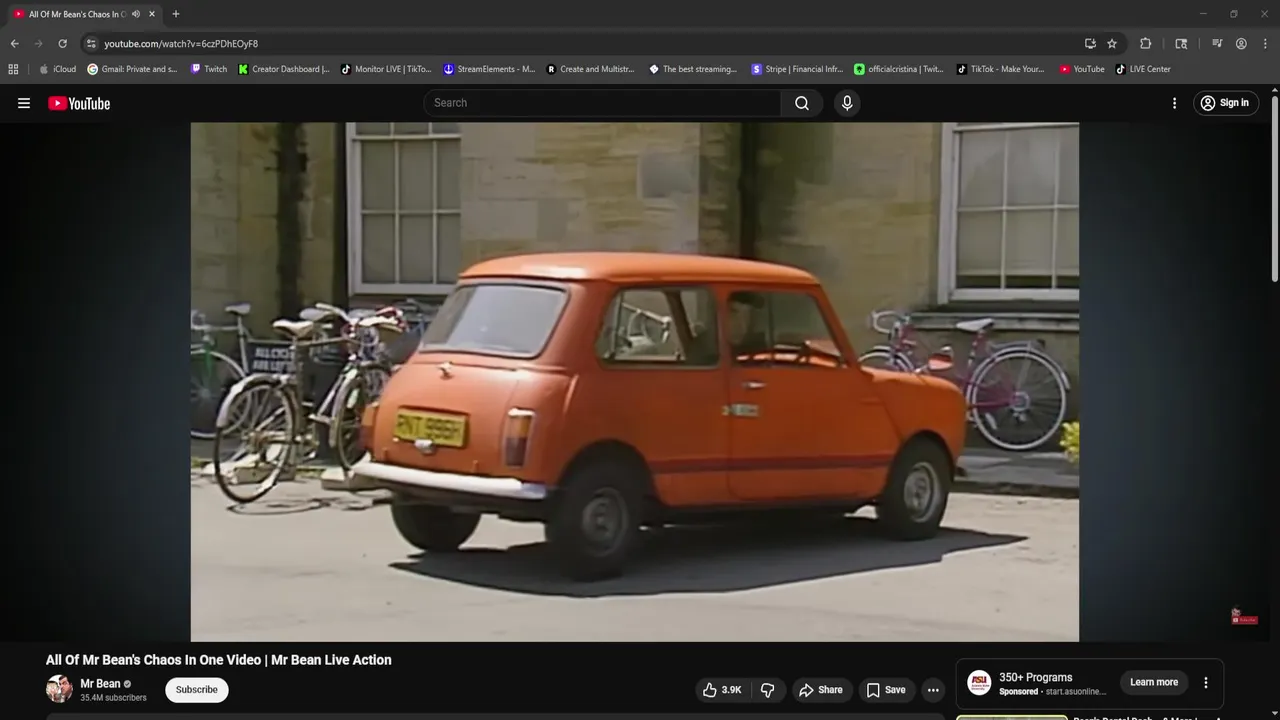This screenshot has height=720, width=1280.
Task: View site information icon in address bar
Action: [x=91, y=44]
